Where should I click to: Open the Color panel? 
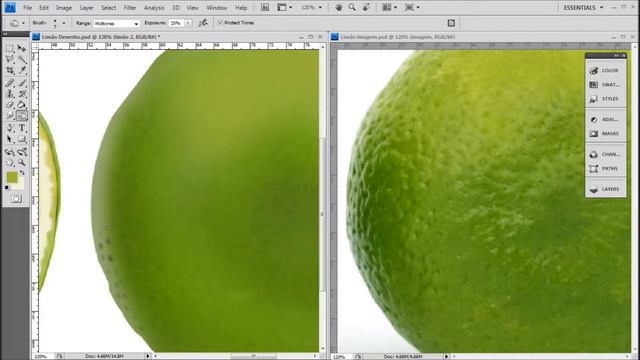click(606, 70)
